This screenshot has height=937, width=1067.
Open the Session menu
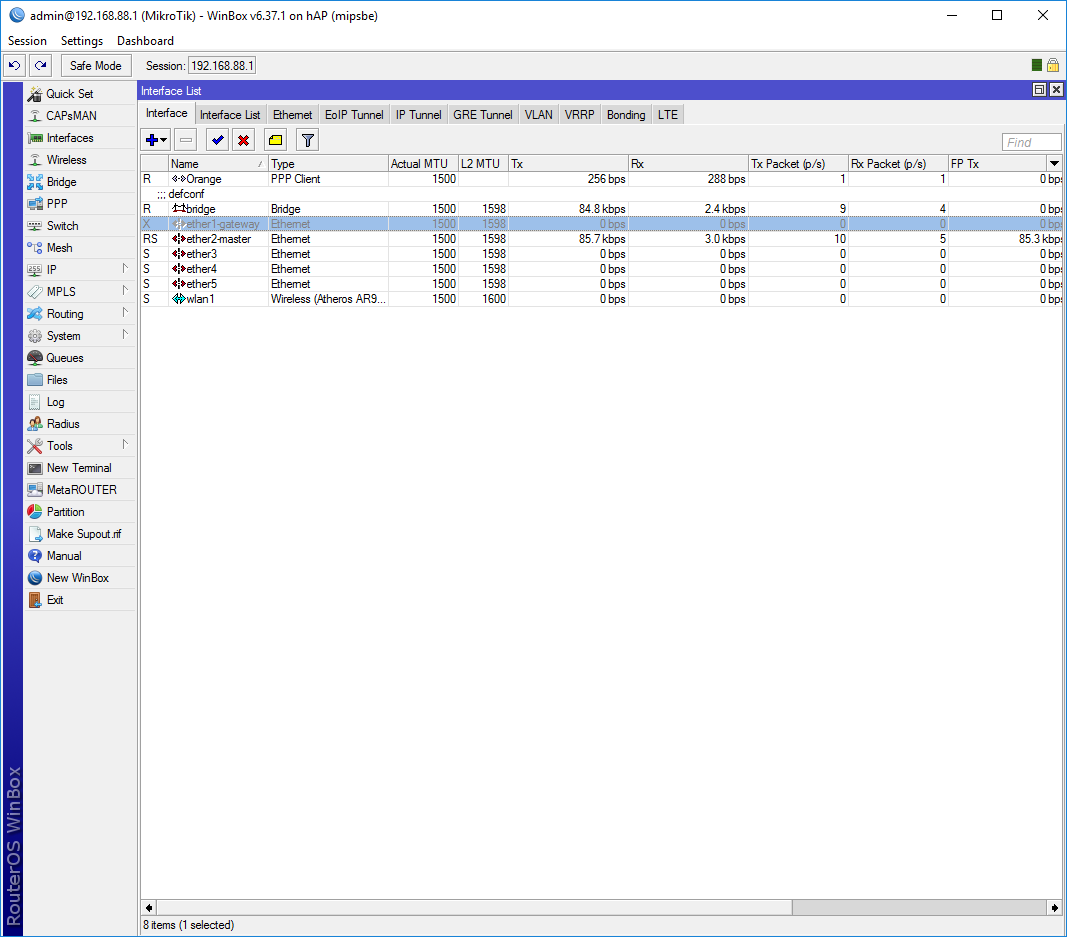[x=27, y=41]
